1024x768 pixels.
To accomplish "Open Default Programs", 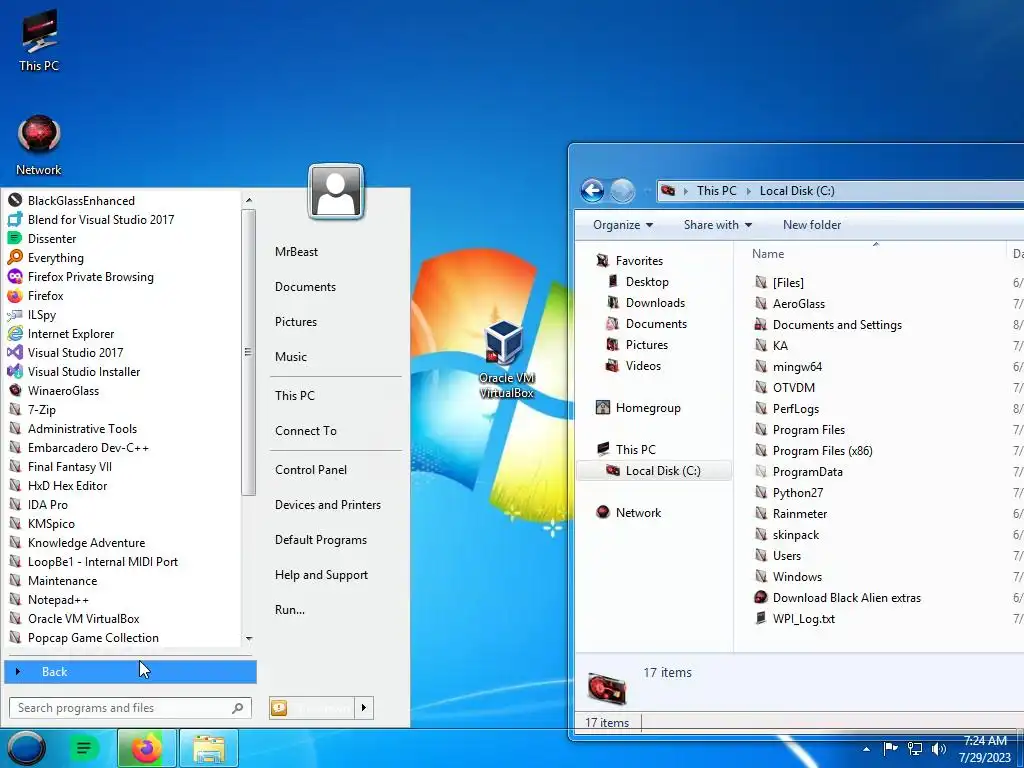I will [321, 540].
